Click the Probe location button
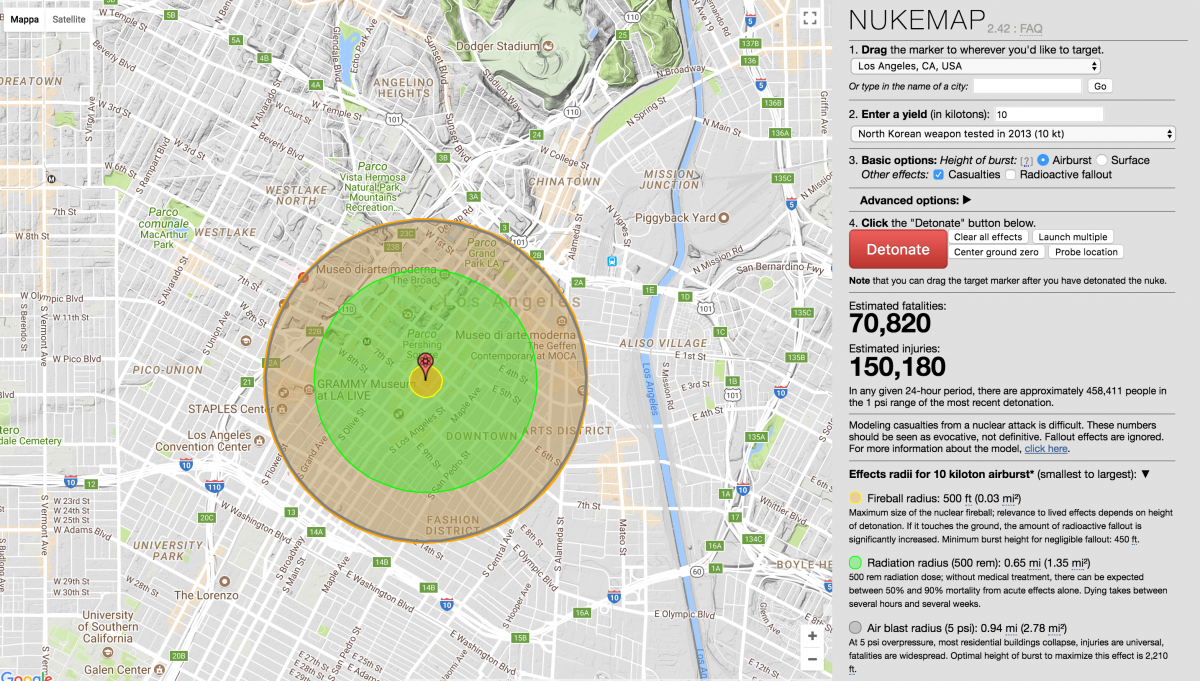The height and width of the screenshot is (681, 1200). pos(1086,252)
